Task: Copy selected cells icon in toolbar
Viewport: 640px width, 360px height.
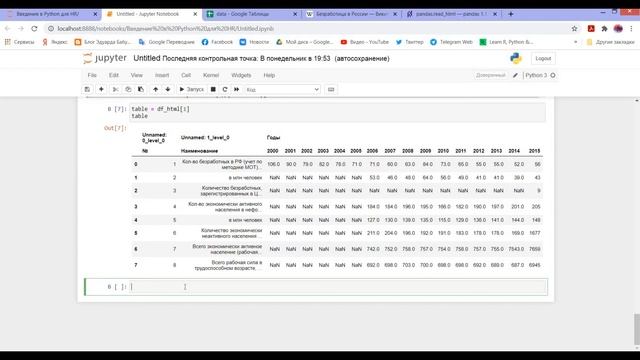Action: click(128, 89)
